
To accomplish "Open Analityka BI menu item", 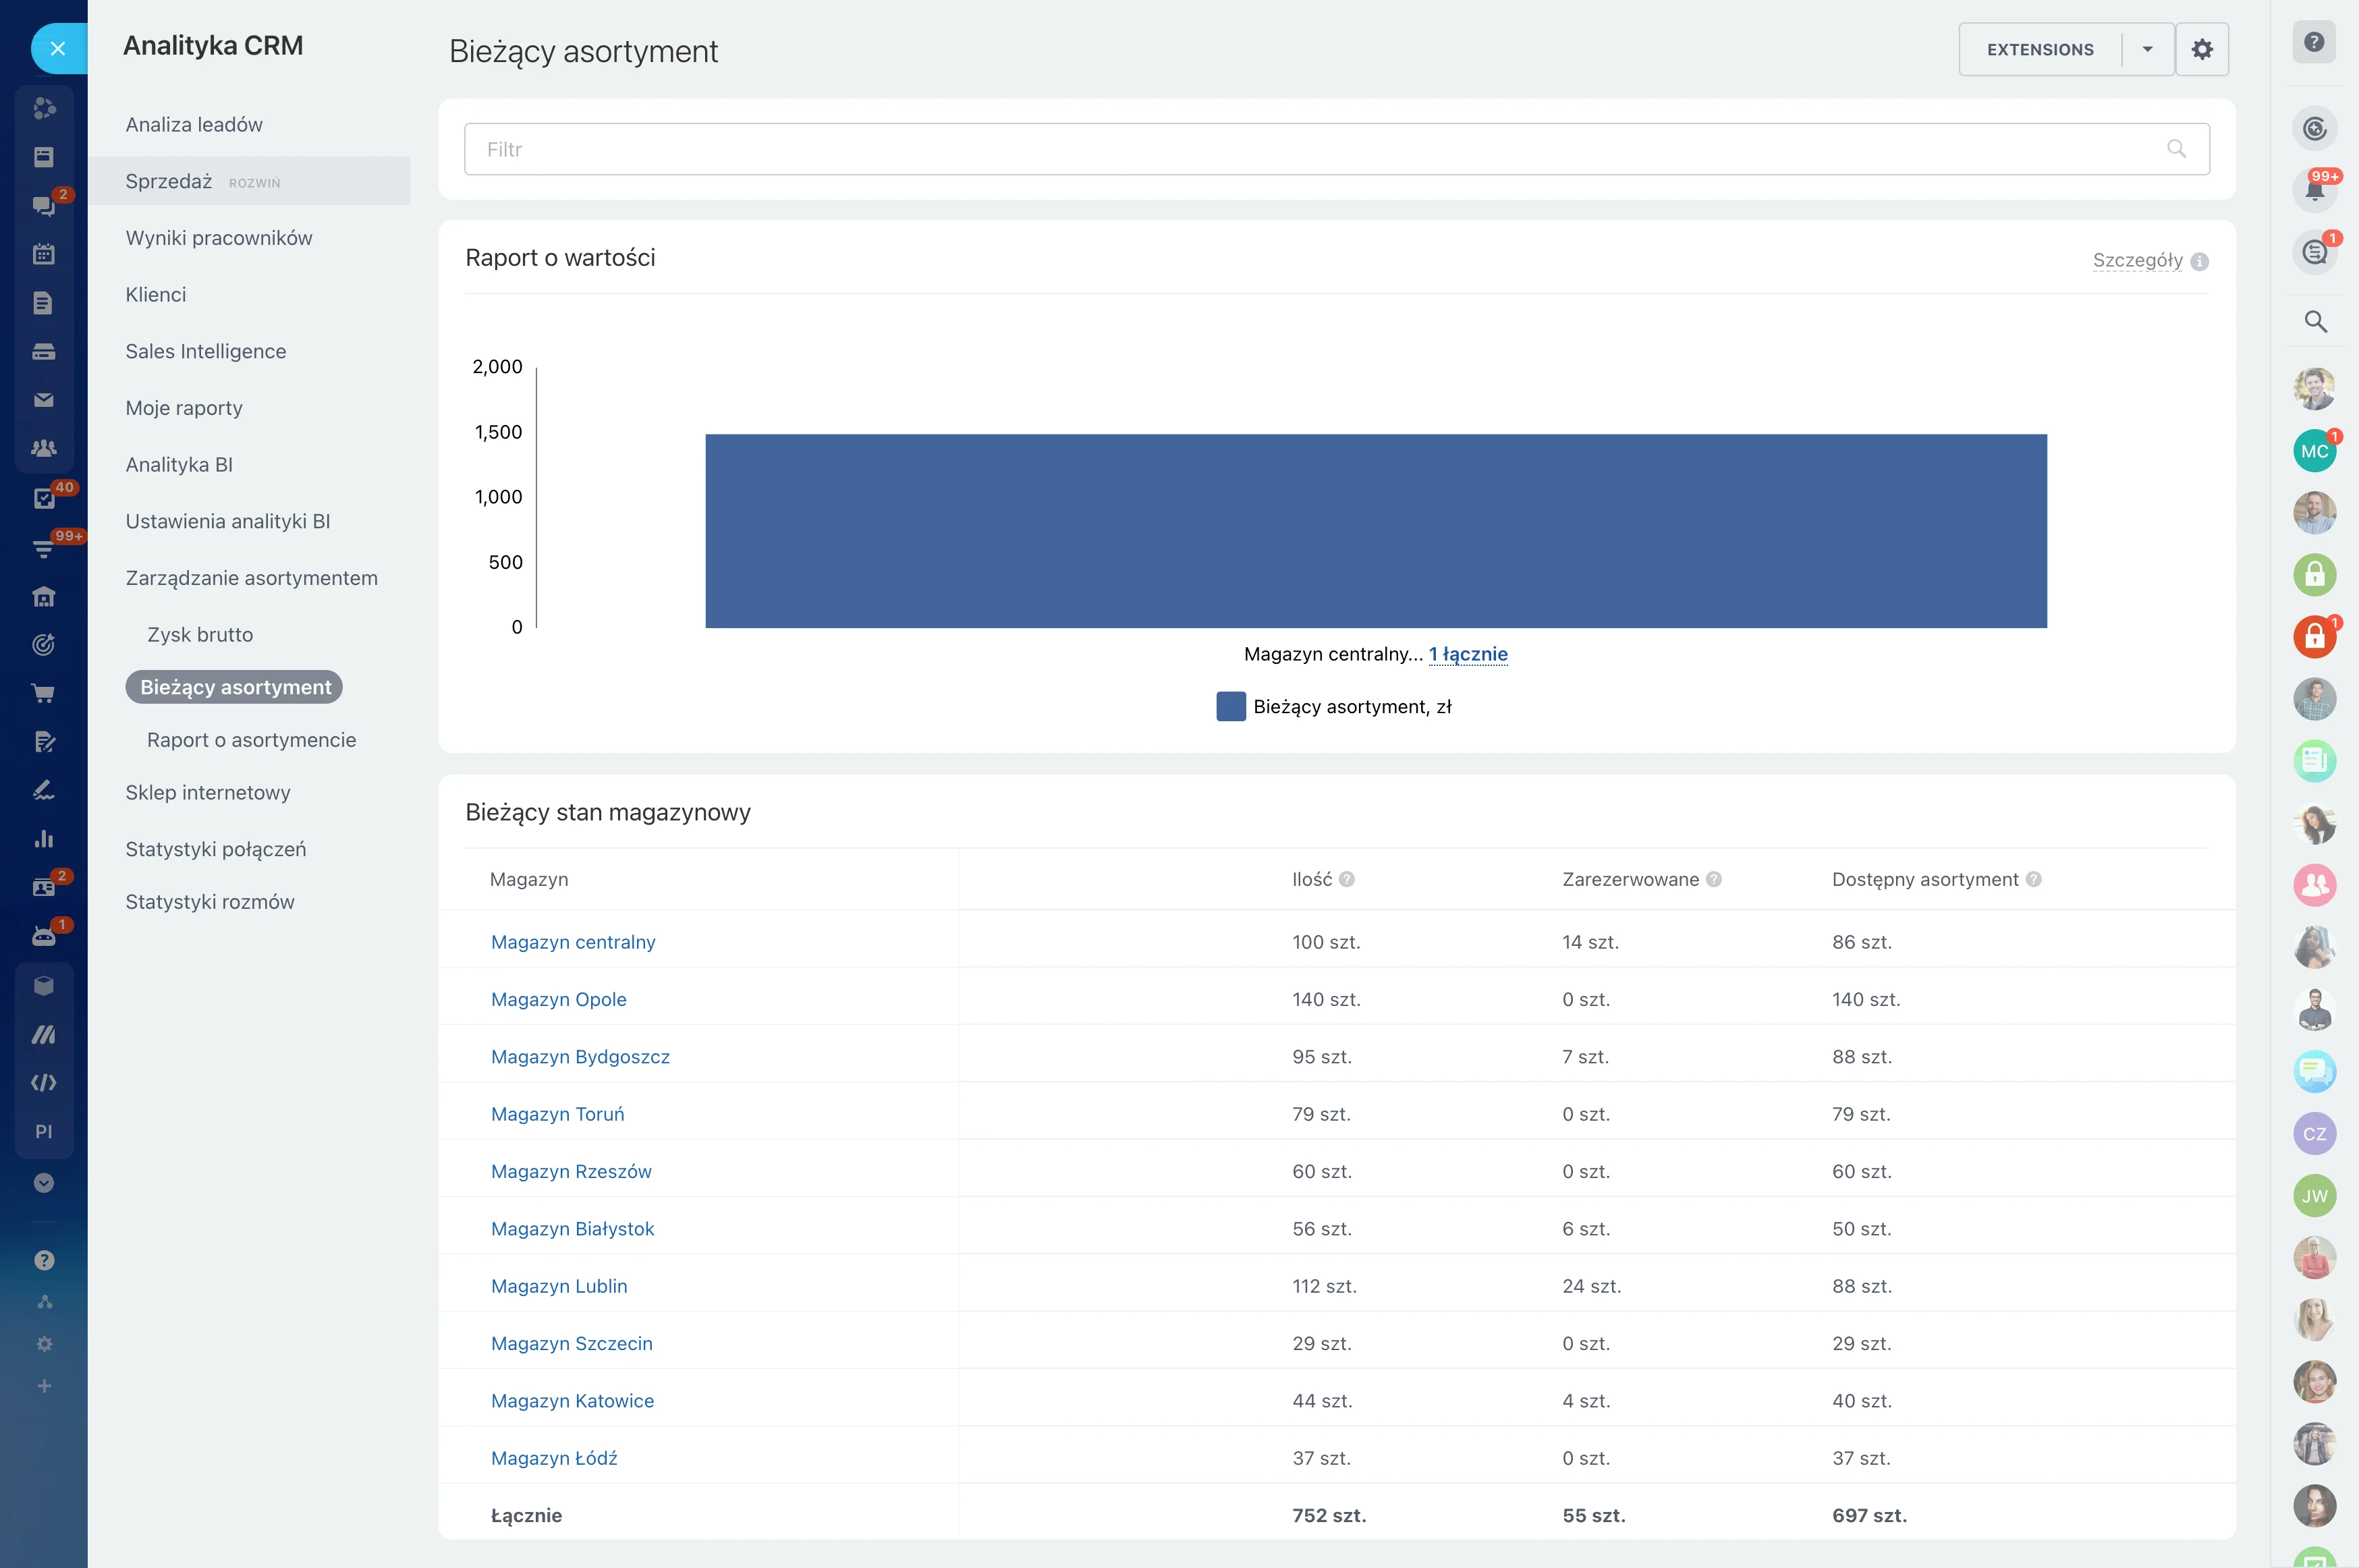I will pyautogui.click(x=179, y=465).
